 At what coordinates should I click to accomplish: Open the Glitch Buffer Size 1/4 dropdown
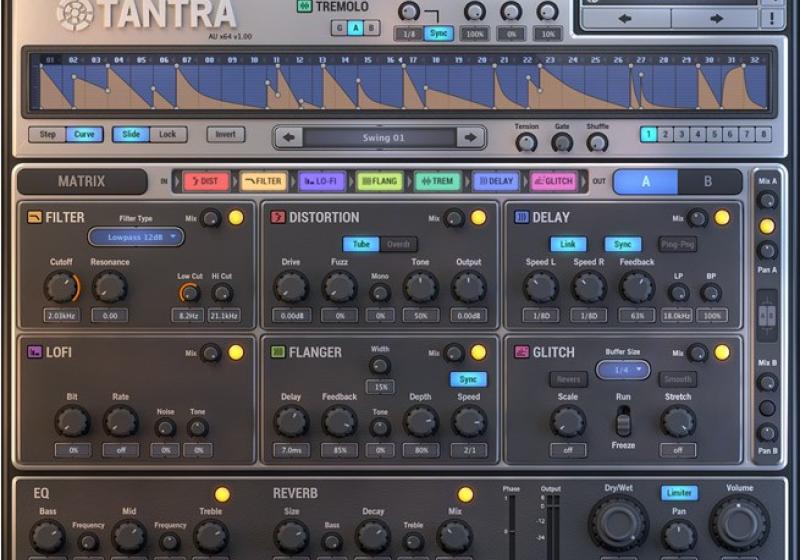coord(622,370)
